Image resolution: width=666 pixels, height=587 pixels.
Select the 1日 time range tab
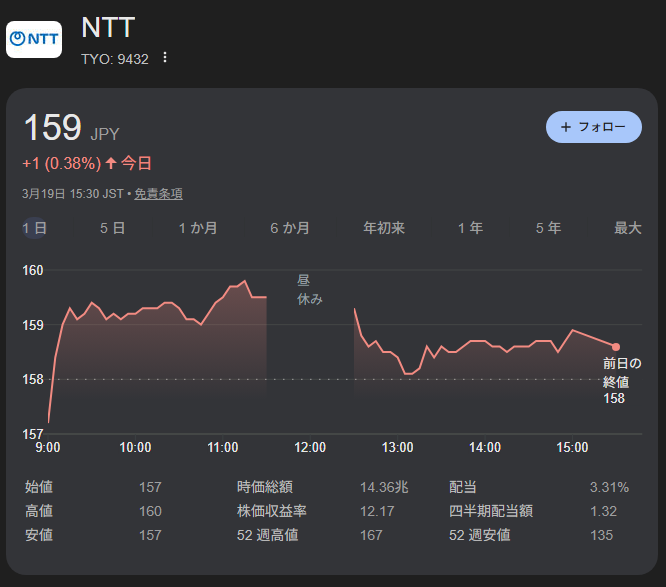pos(35,228)
